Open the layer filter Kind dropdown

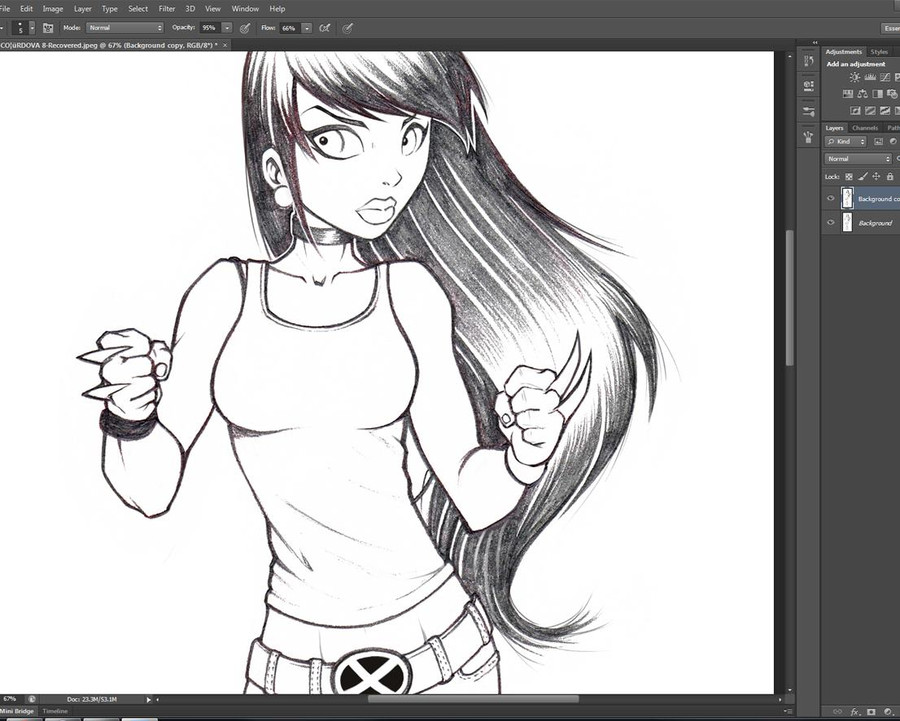coord(845,141)
